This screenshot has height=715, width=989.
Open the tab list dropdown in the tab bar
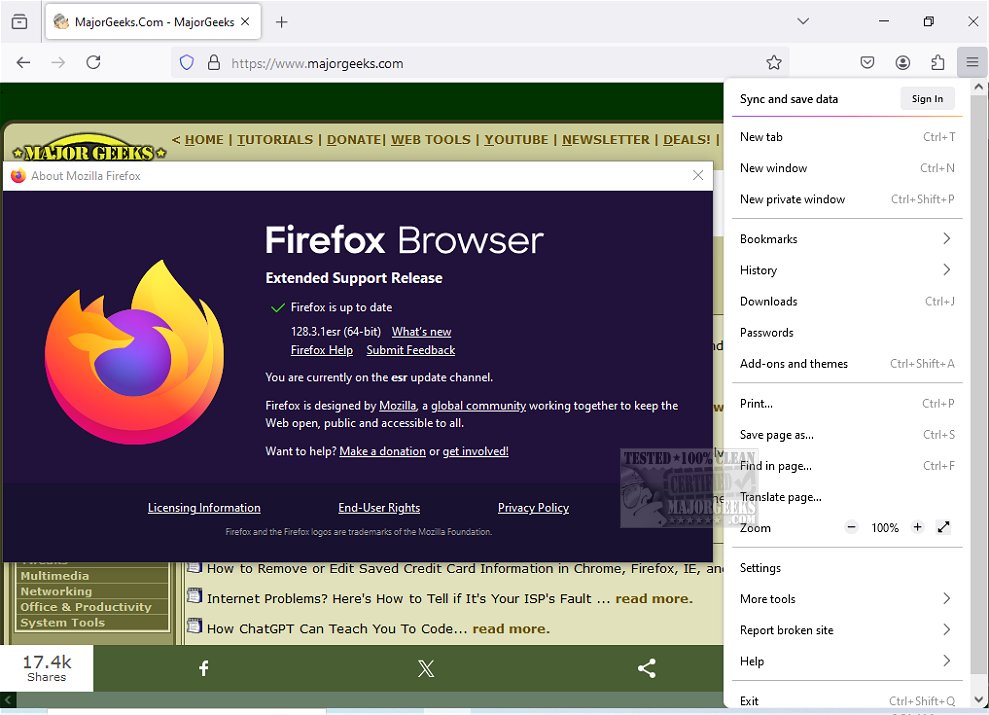[802, 21]
